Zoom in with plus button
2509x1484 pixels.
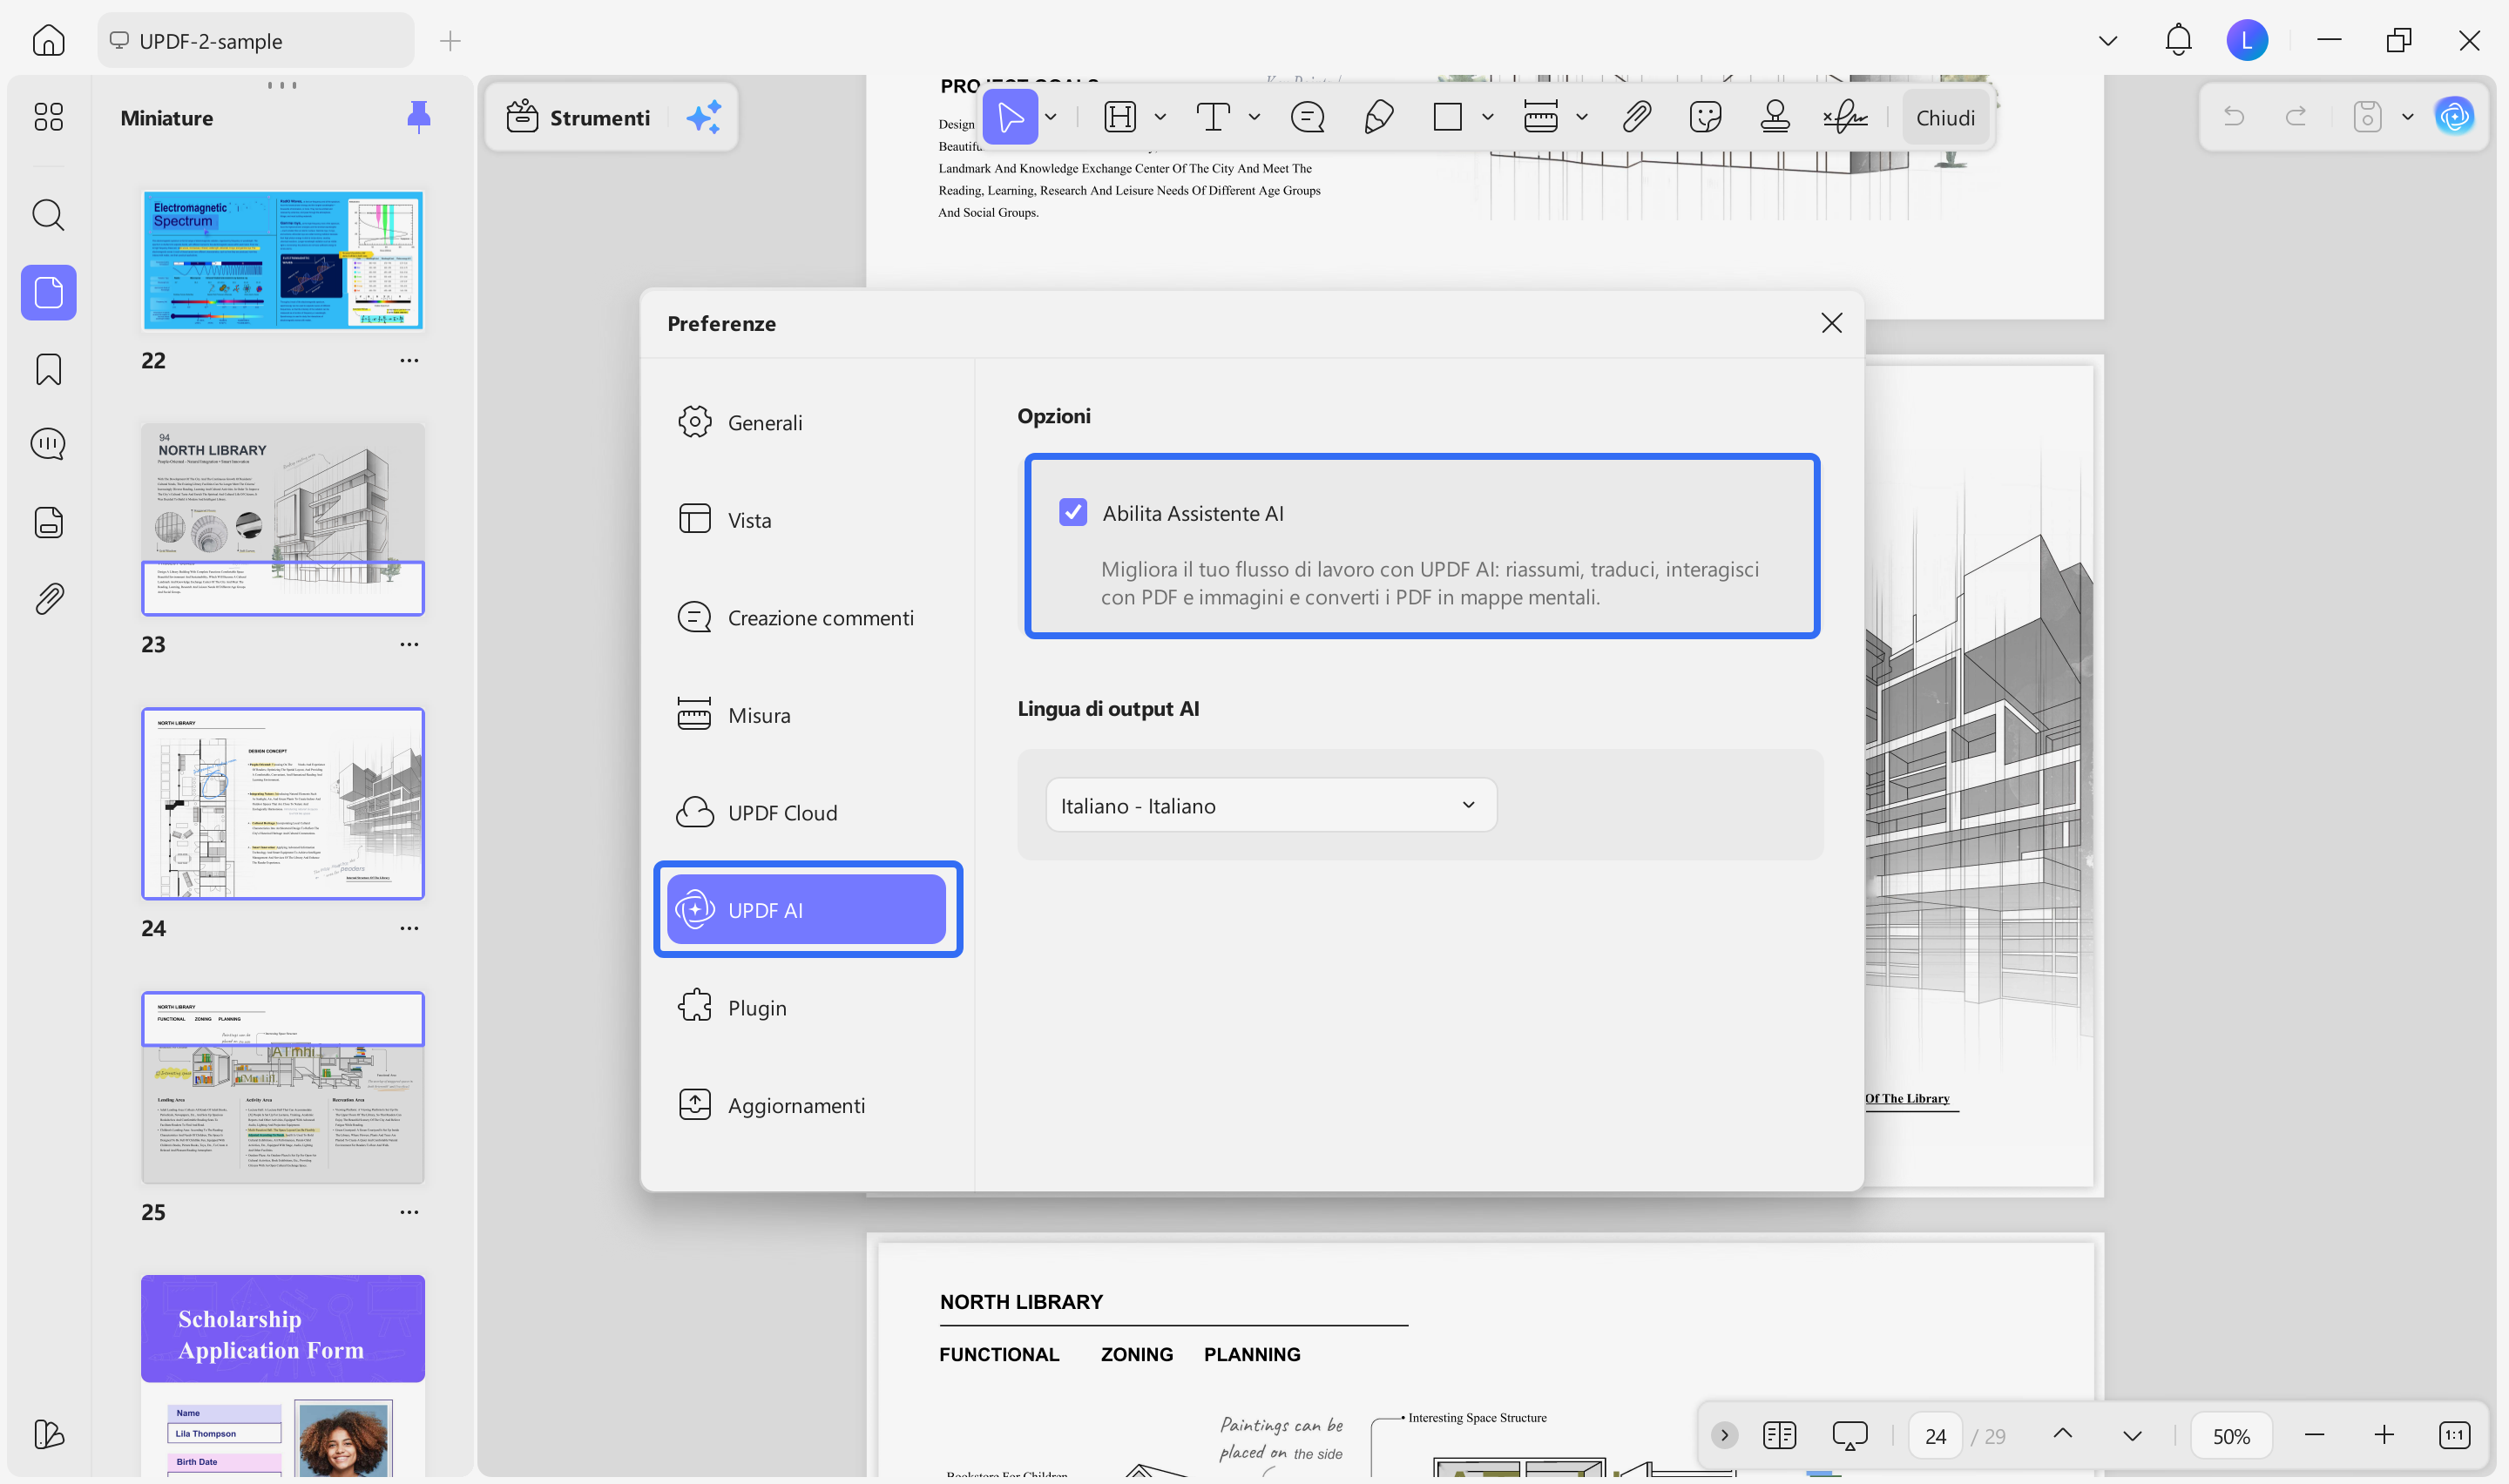[2384, 1435]
